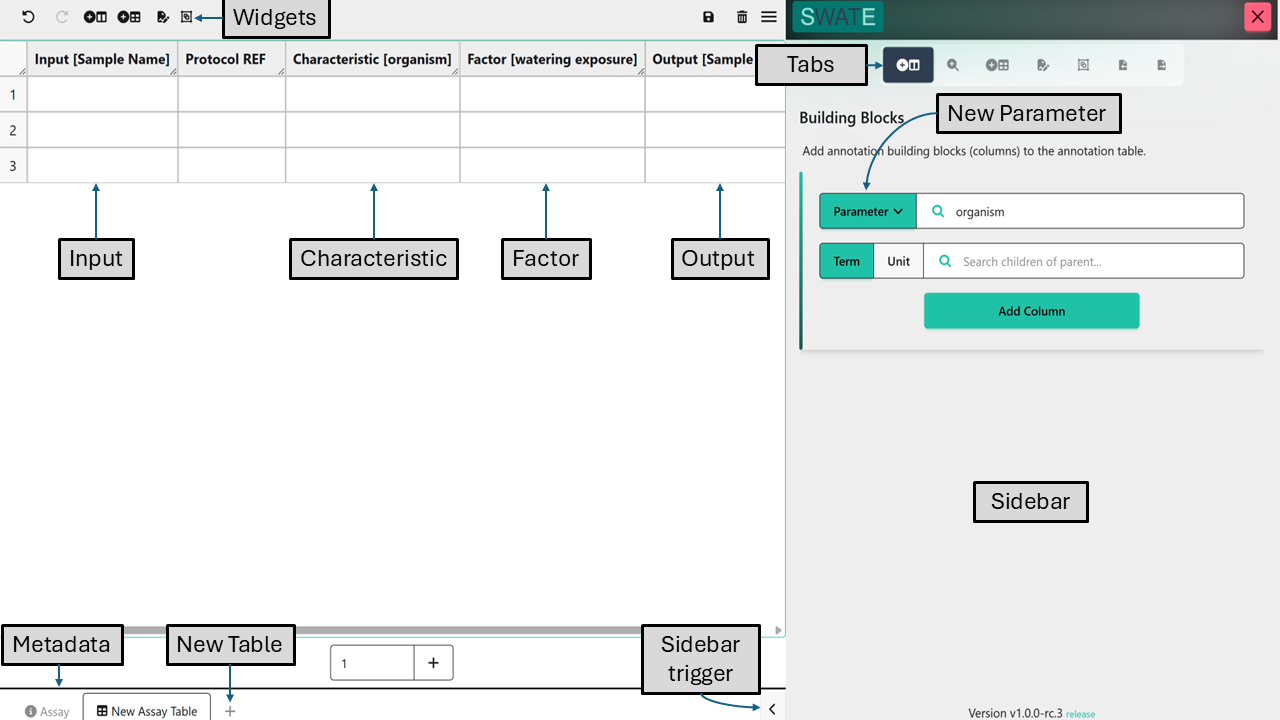Screen dimensions: 1280x720
Task: Switch to the term search sidebar tab
Action: point(953,65)
